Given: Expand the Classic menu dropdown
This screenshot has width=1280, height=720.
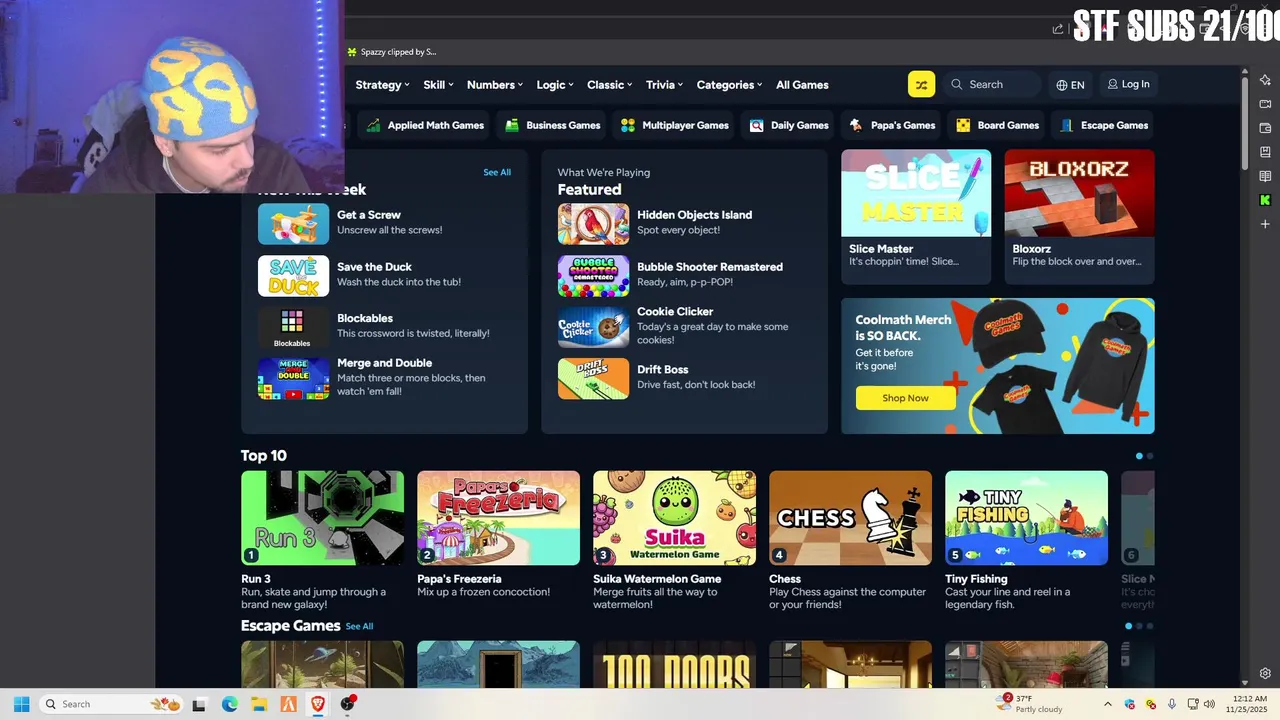Looking at the screenshot, I should (610, 85).
